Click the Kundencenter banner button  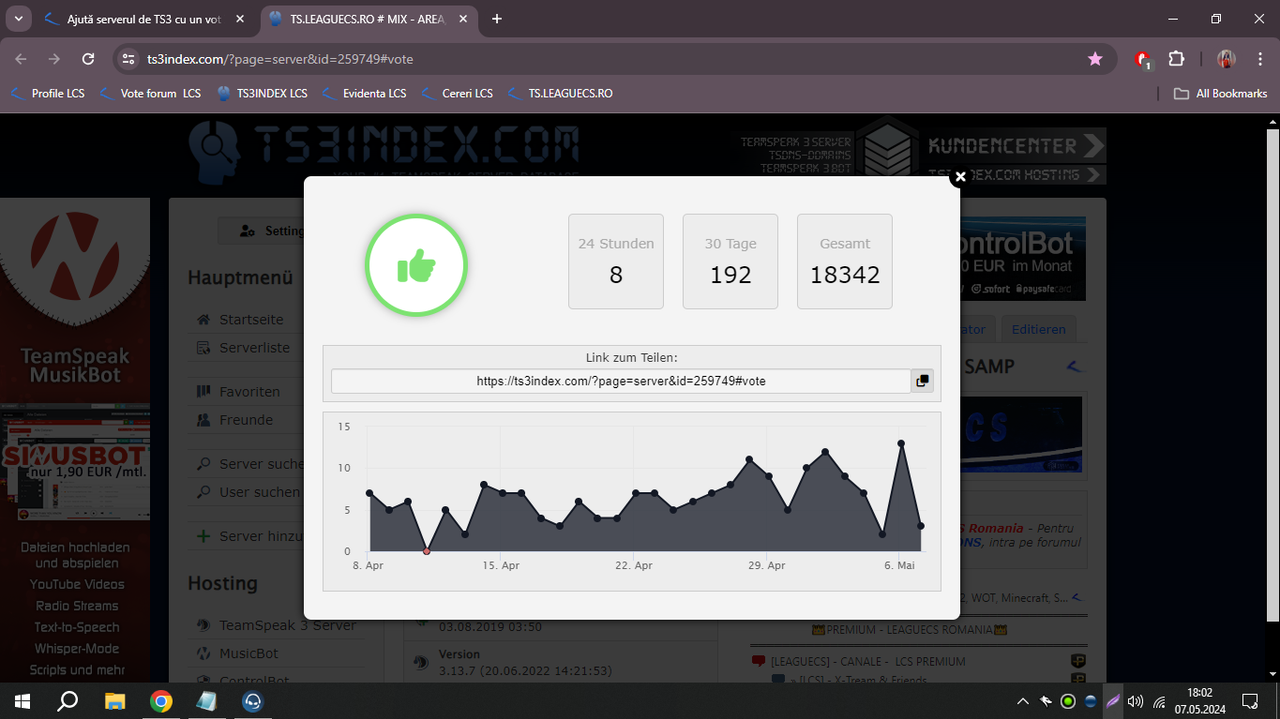coord(1016,145)
